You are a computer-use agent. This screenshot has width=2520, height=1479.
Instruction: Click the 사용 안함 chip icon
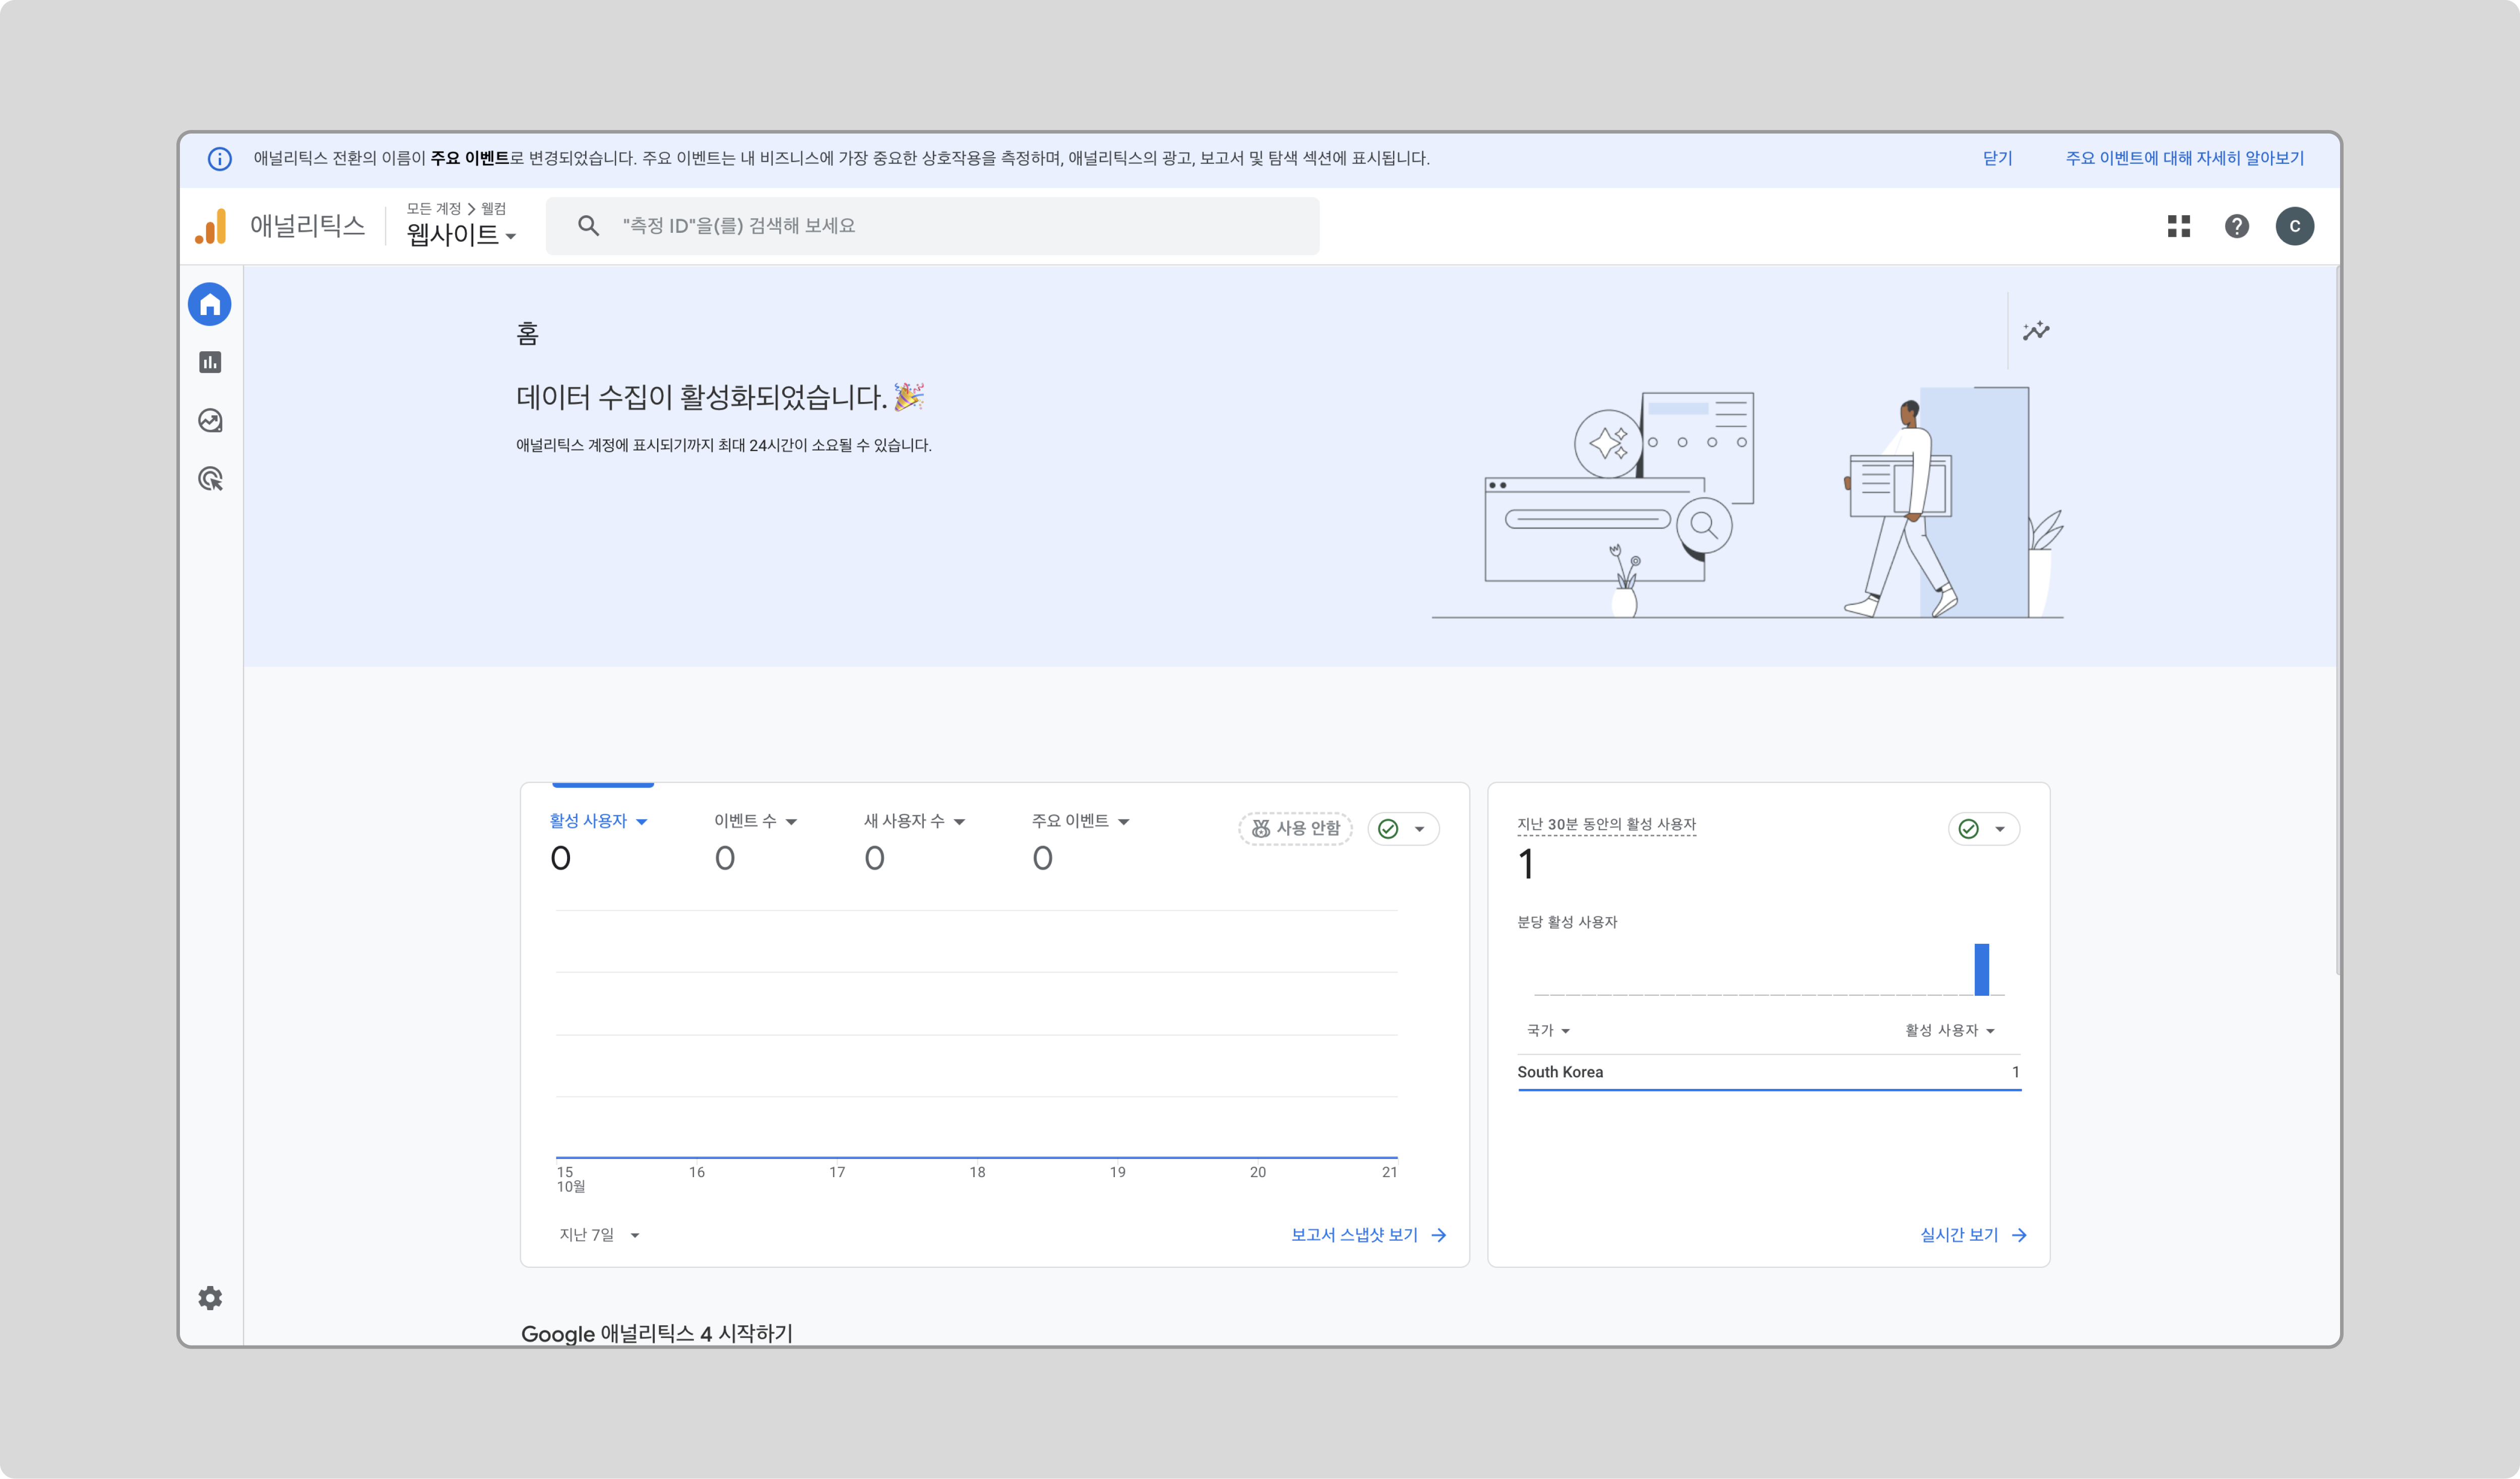(1261, 829)
